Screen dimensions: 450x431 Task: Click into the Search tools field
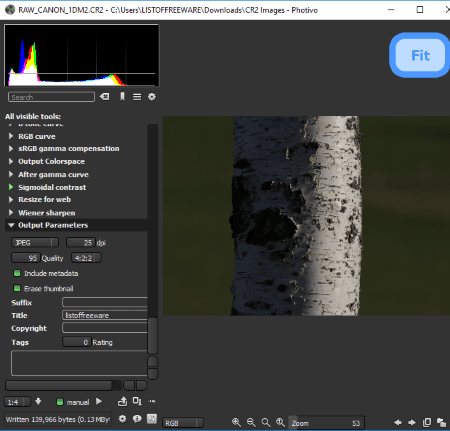tap(51, 97)
